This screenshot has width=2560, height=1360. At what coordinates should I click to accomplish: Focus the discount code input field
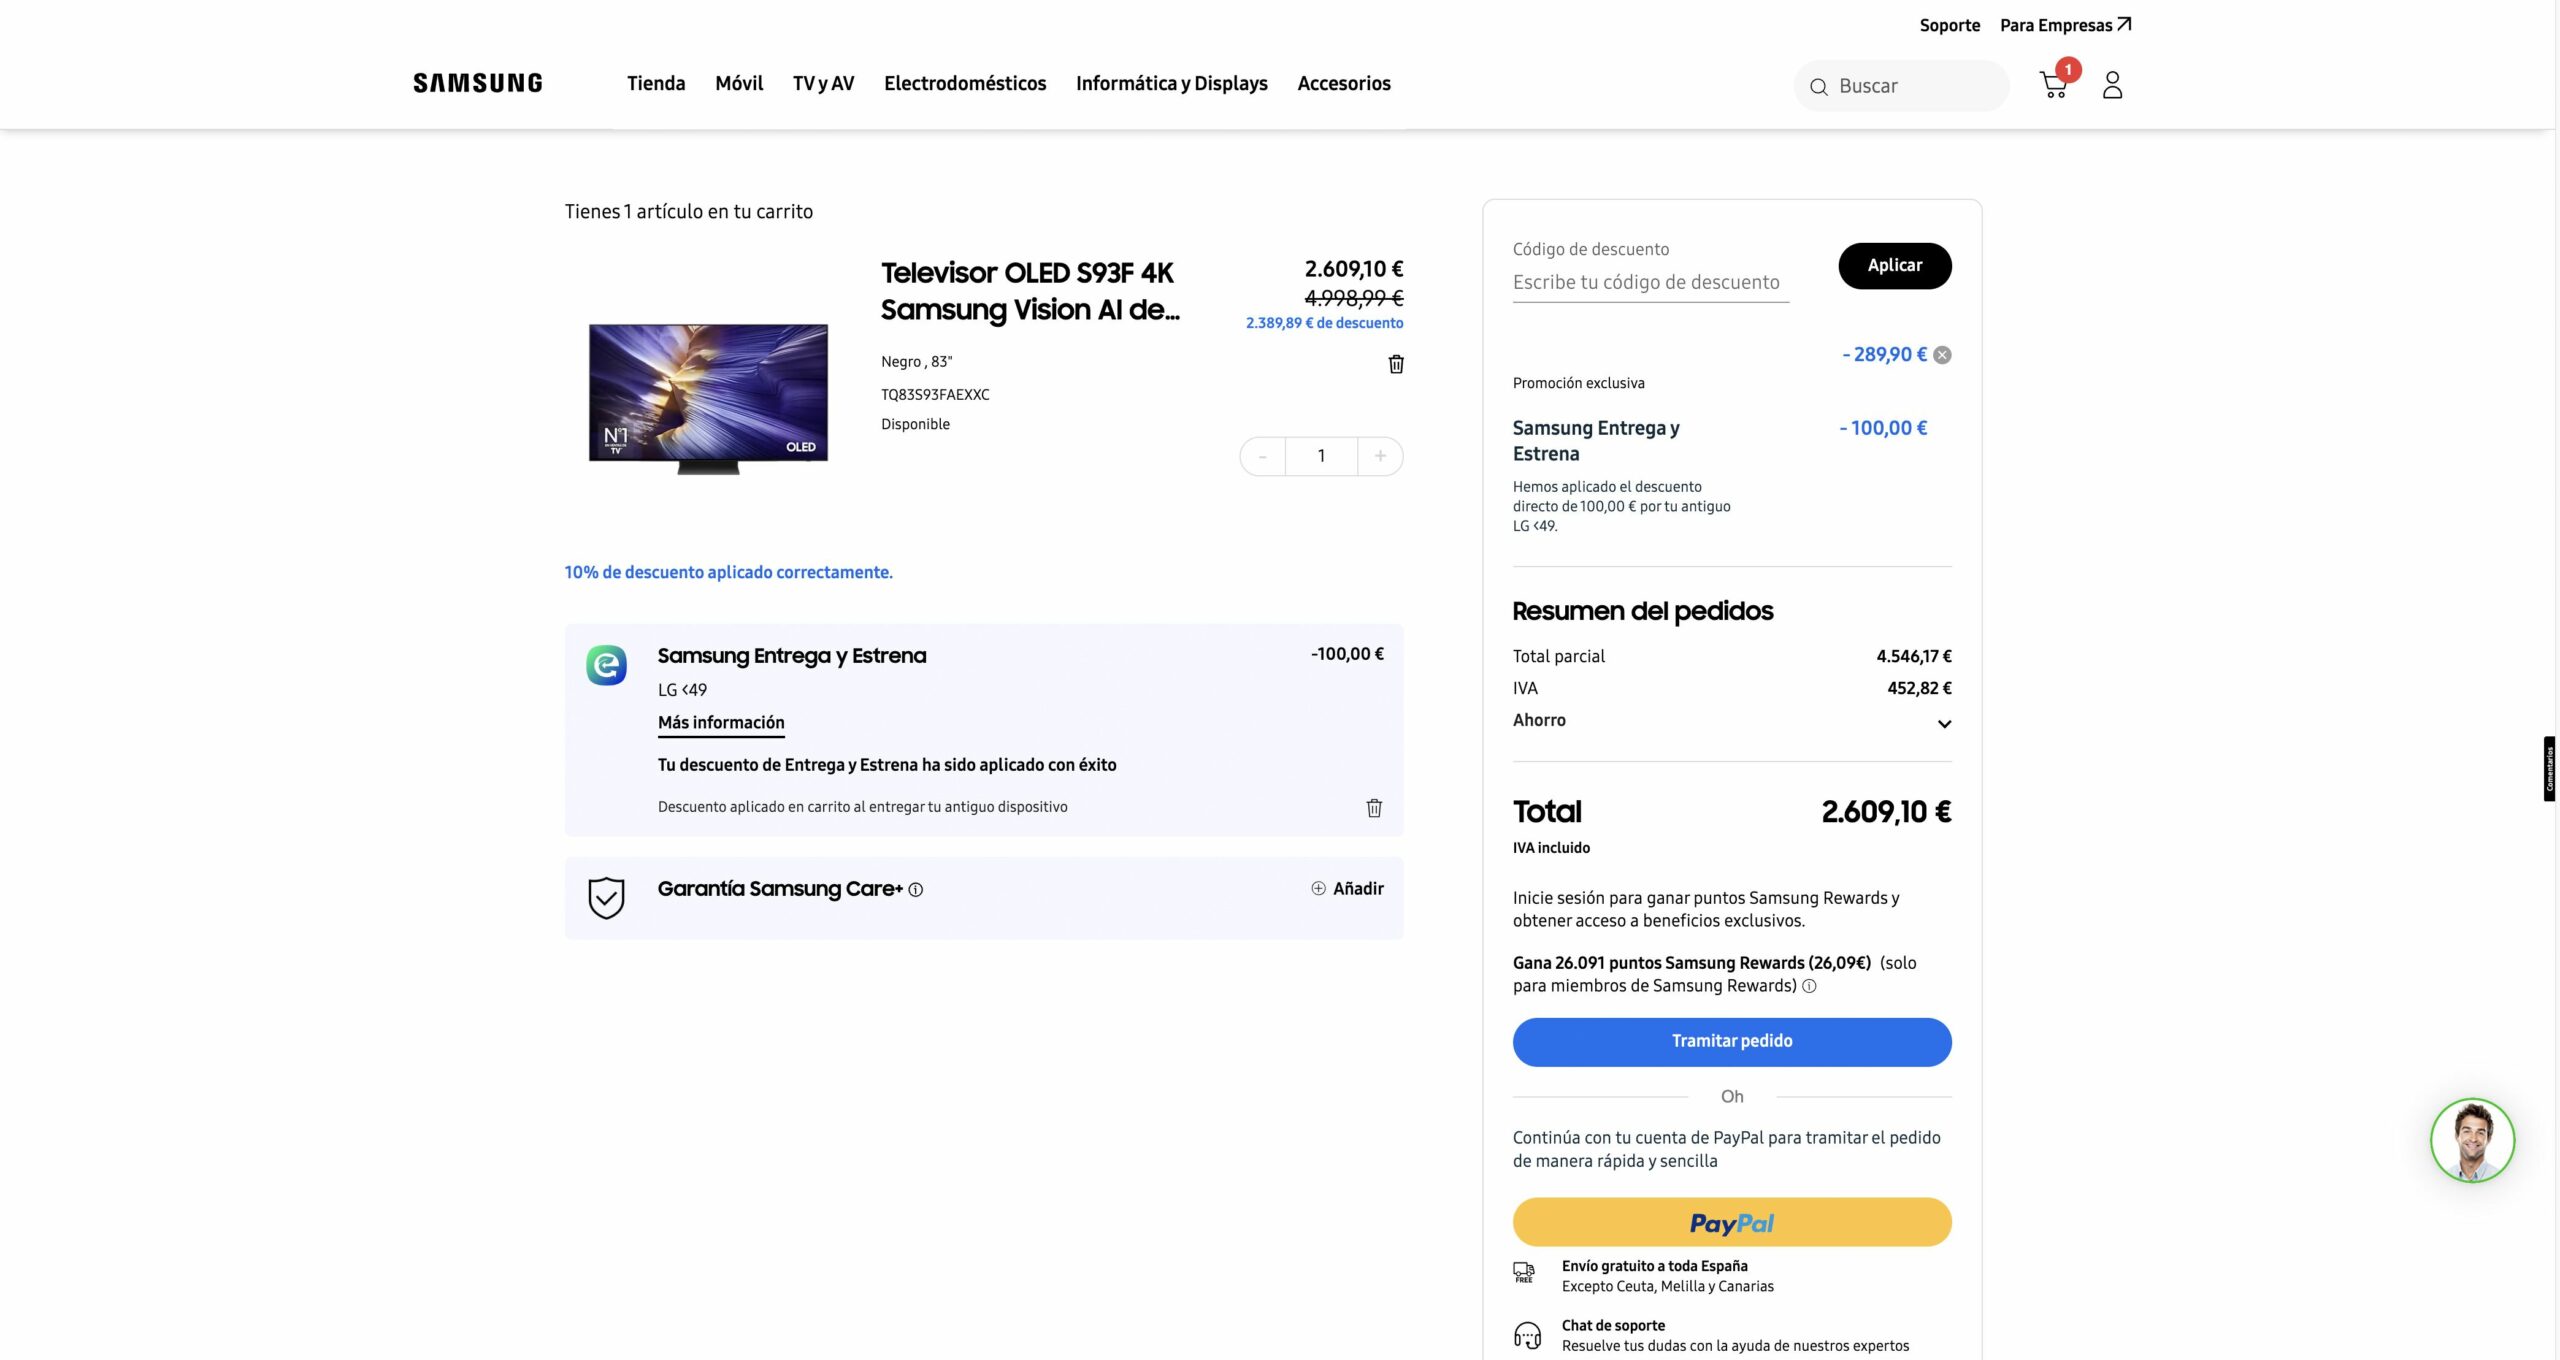click(x=1650, y=282)
